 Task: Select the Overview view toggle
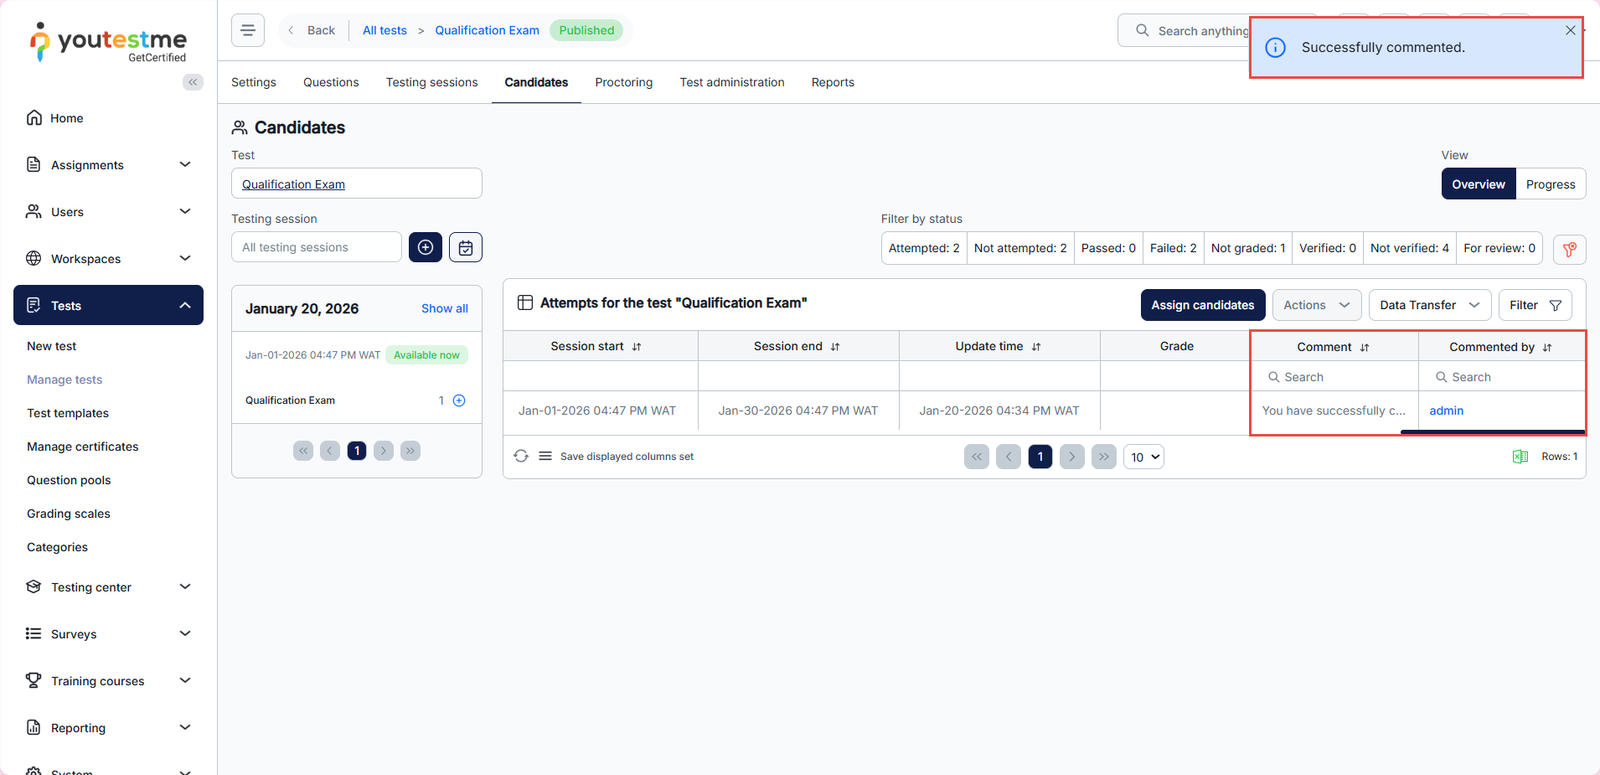[1478, 184]
